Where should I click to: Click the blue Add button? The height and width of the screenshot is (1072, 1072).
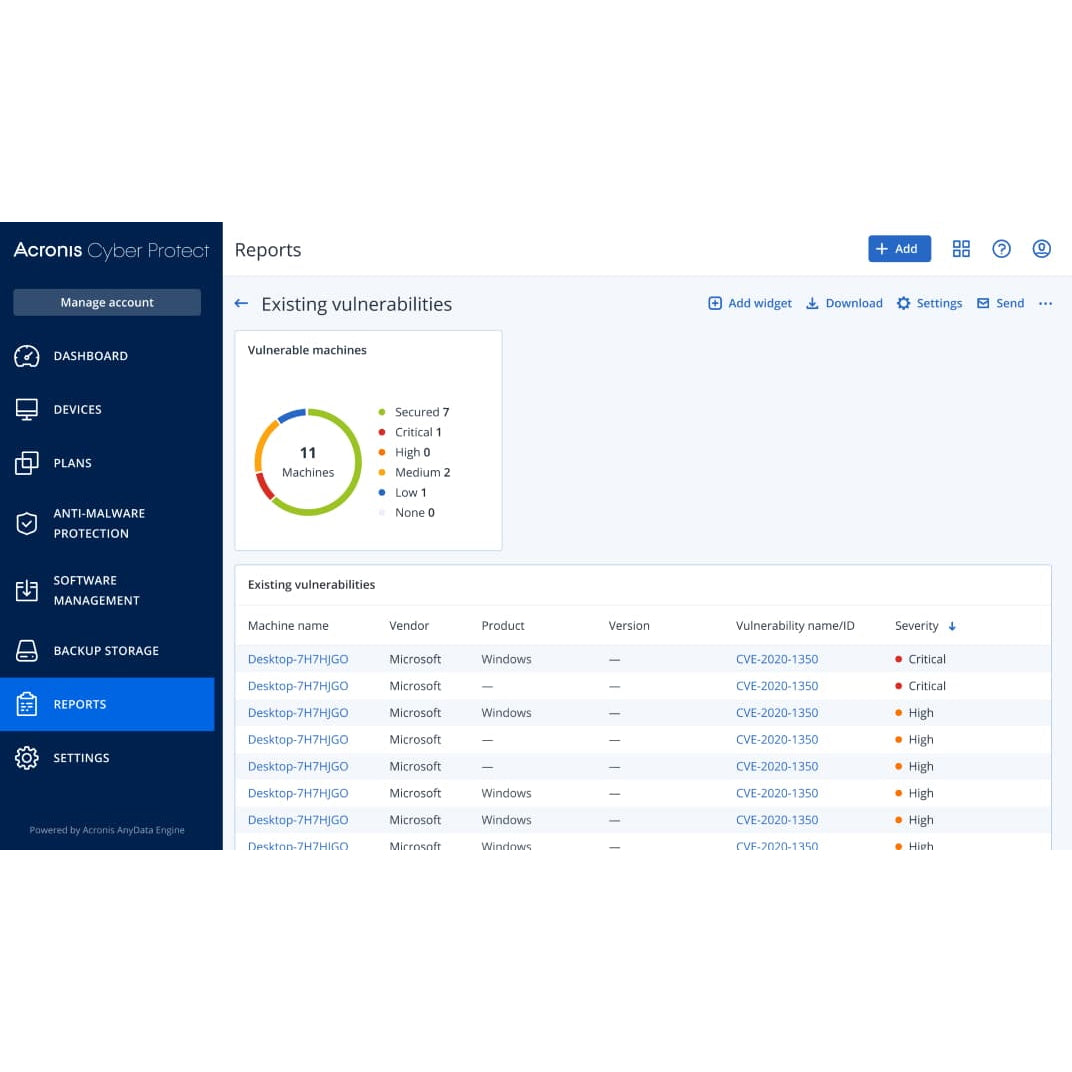(x=898, y=248)
